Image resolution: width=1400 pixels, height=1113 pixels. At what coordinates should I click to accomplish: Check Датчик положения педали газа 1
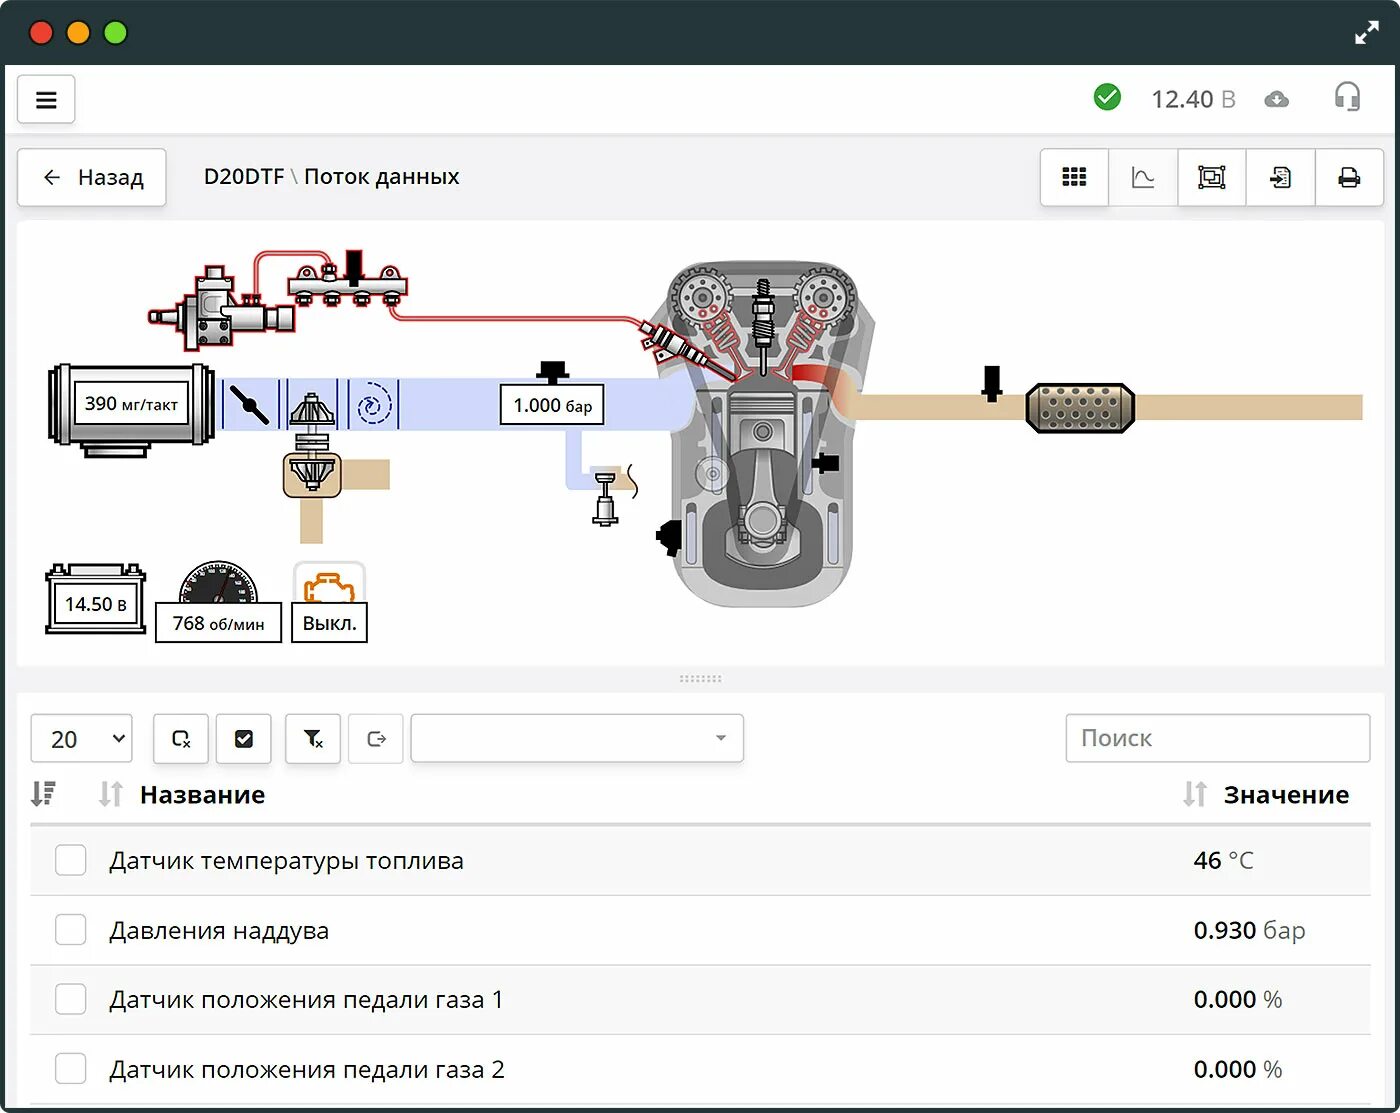70,999
